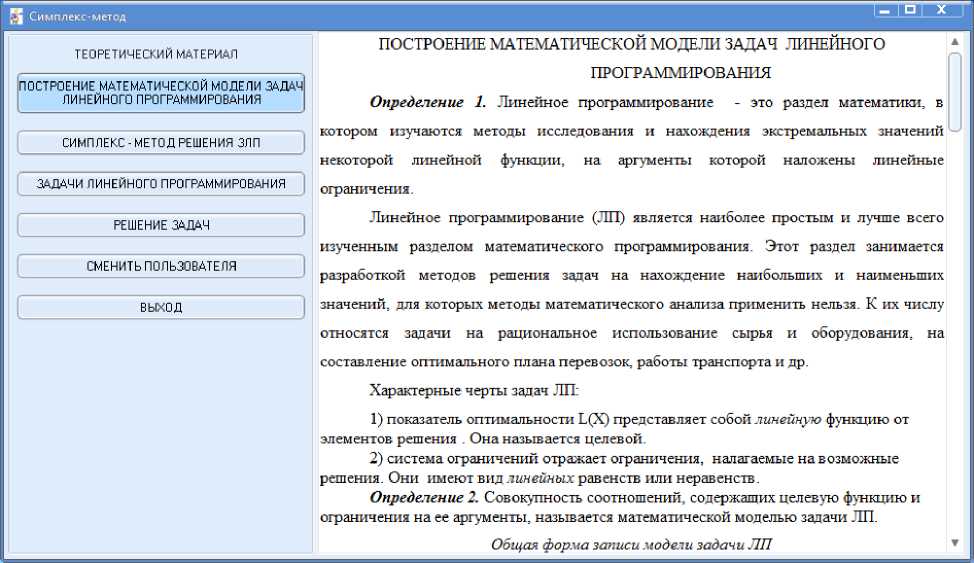The width and height of the screenshot is (974, 563).
Task: Click 'Характерные черты задач ЛП:' line
Action: click(474, 390)
